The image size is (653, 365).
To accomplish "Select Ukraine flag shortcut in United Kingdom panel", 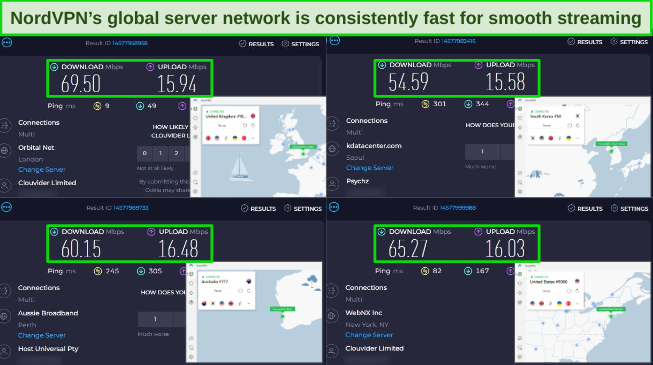I will [x=235, y=138].
